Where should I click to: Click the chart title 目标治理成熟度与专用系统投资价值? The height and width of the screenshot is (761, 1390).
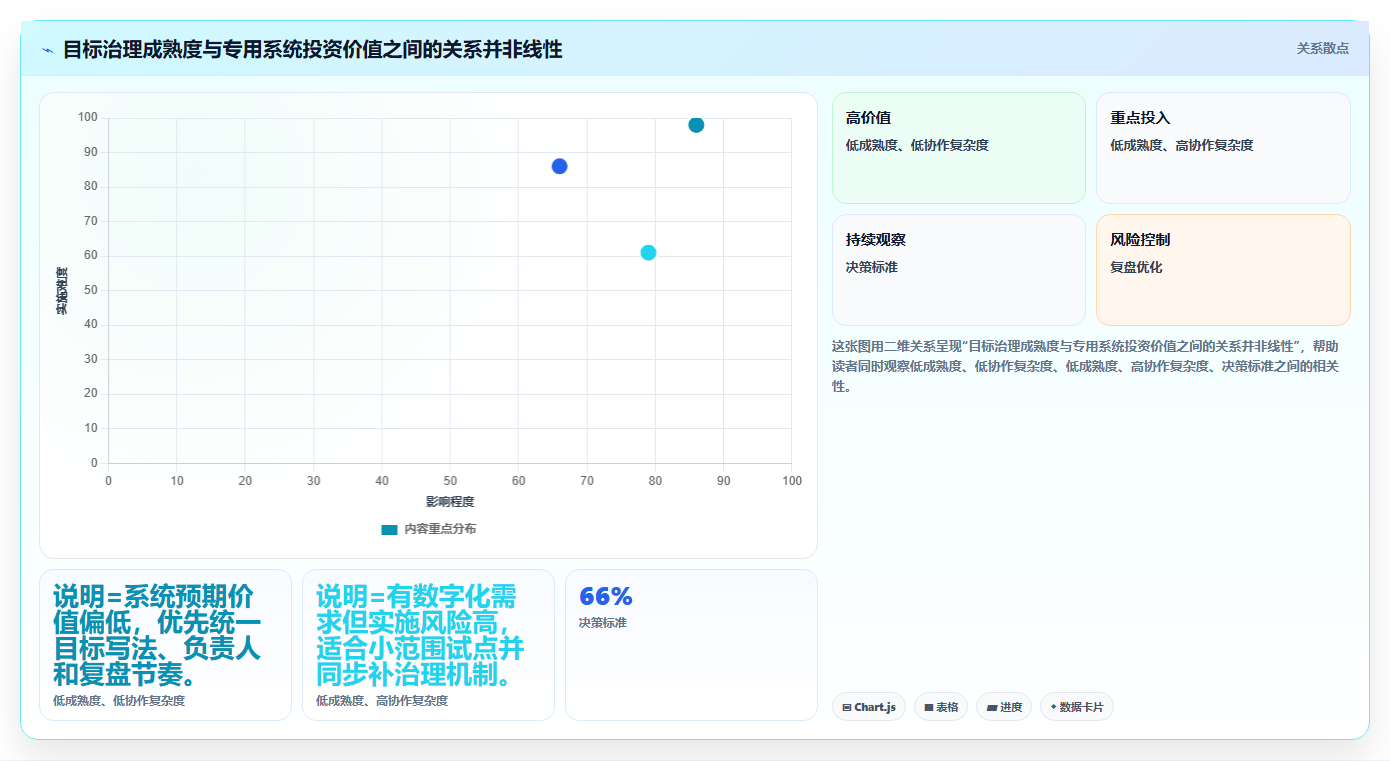tap(313, 49)
